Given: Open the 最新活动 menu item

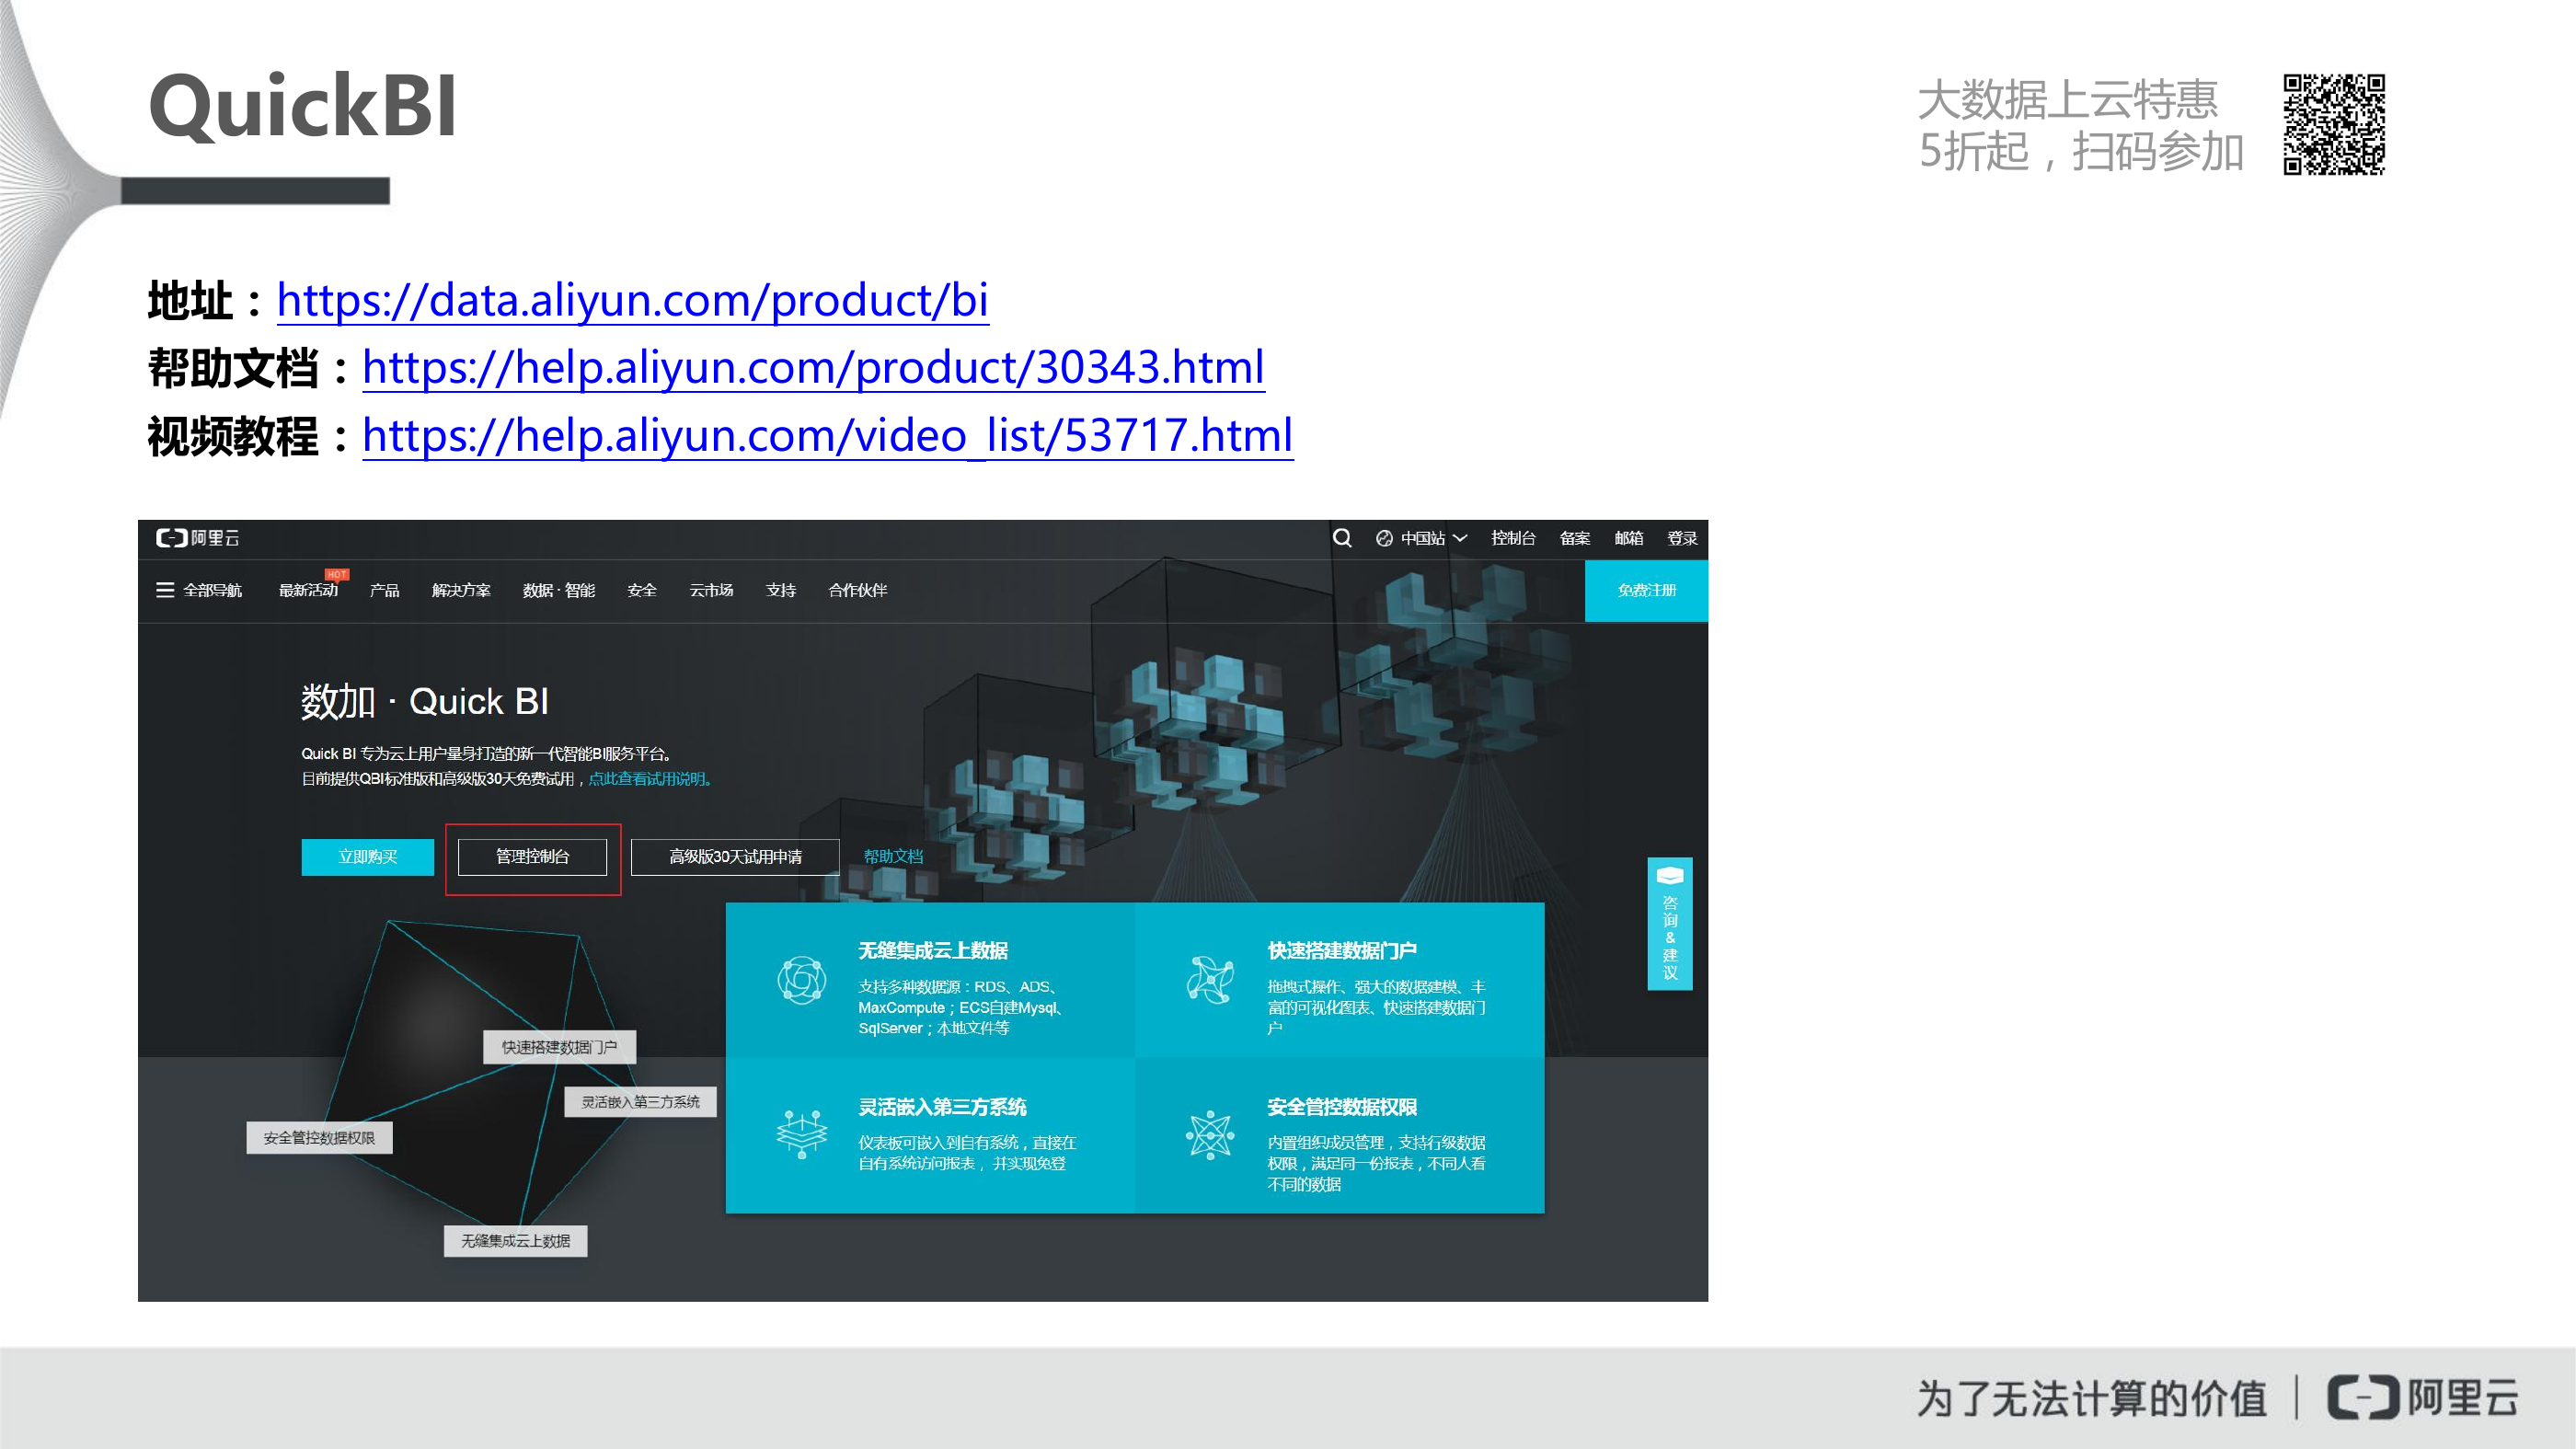Looking at the screenshot, I should pyautogui.click(x=308, y=590).
